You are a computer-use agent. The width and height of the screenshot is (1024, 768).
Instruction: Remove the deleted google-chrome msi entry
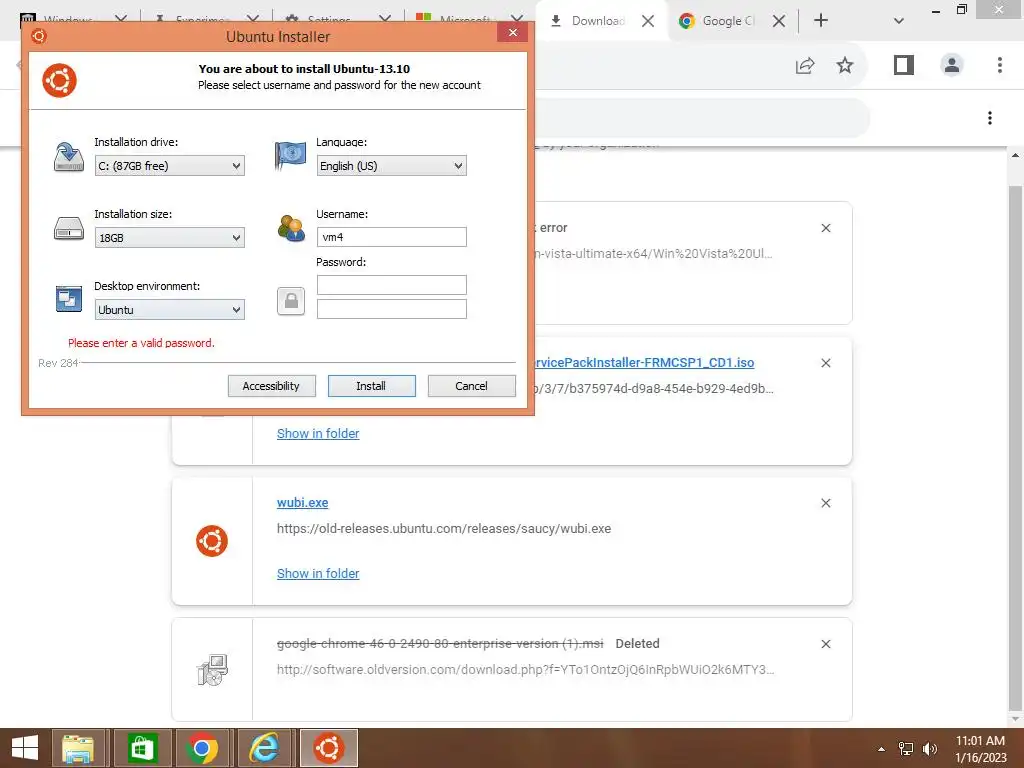826,644
